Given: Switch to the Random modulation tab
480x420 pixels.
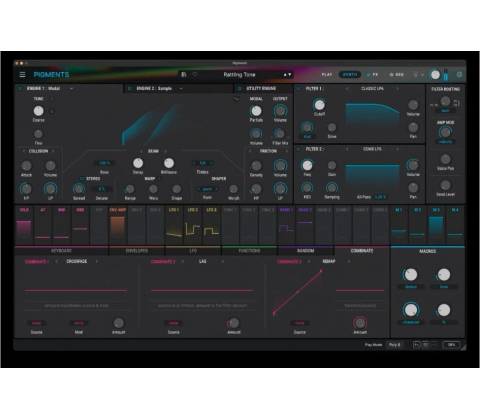Looking at the screenshot, I should coord(305,251).
